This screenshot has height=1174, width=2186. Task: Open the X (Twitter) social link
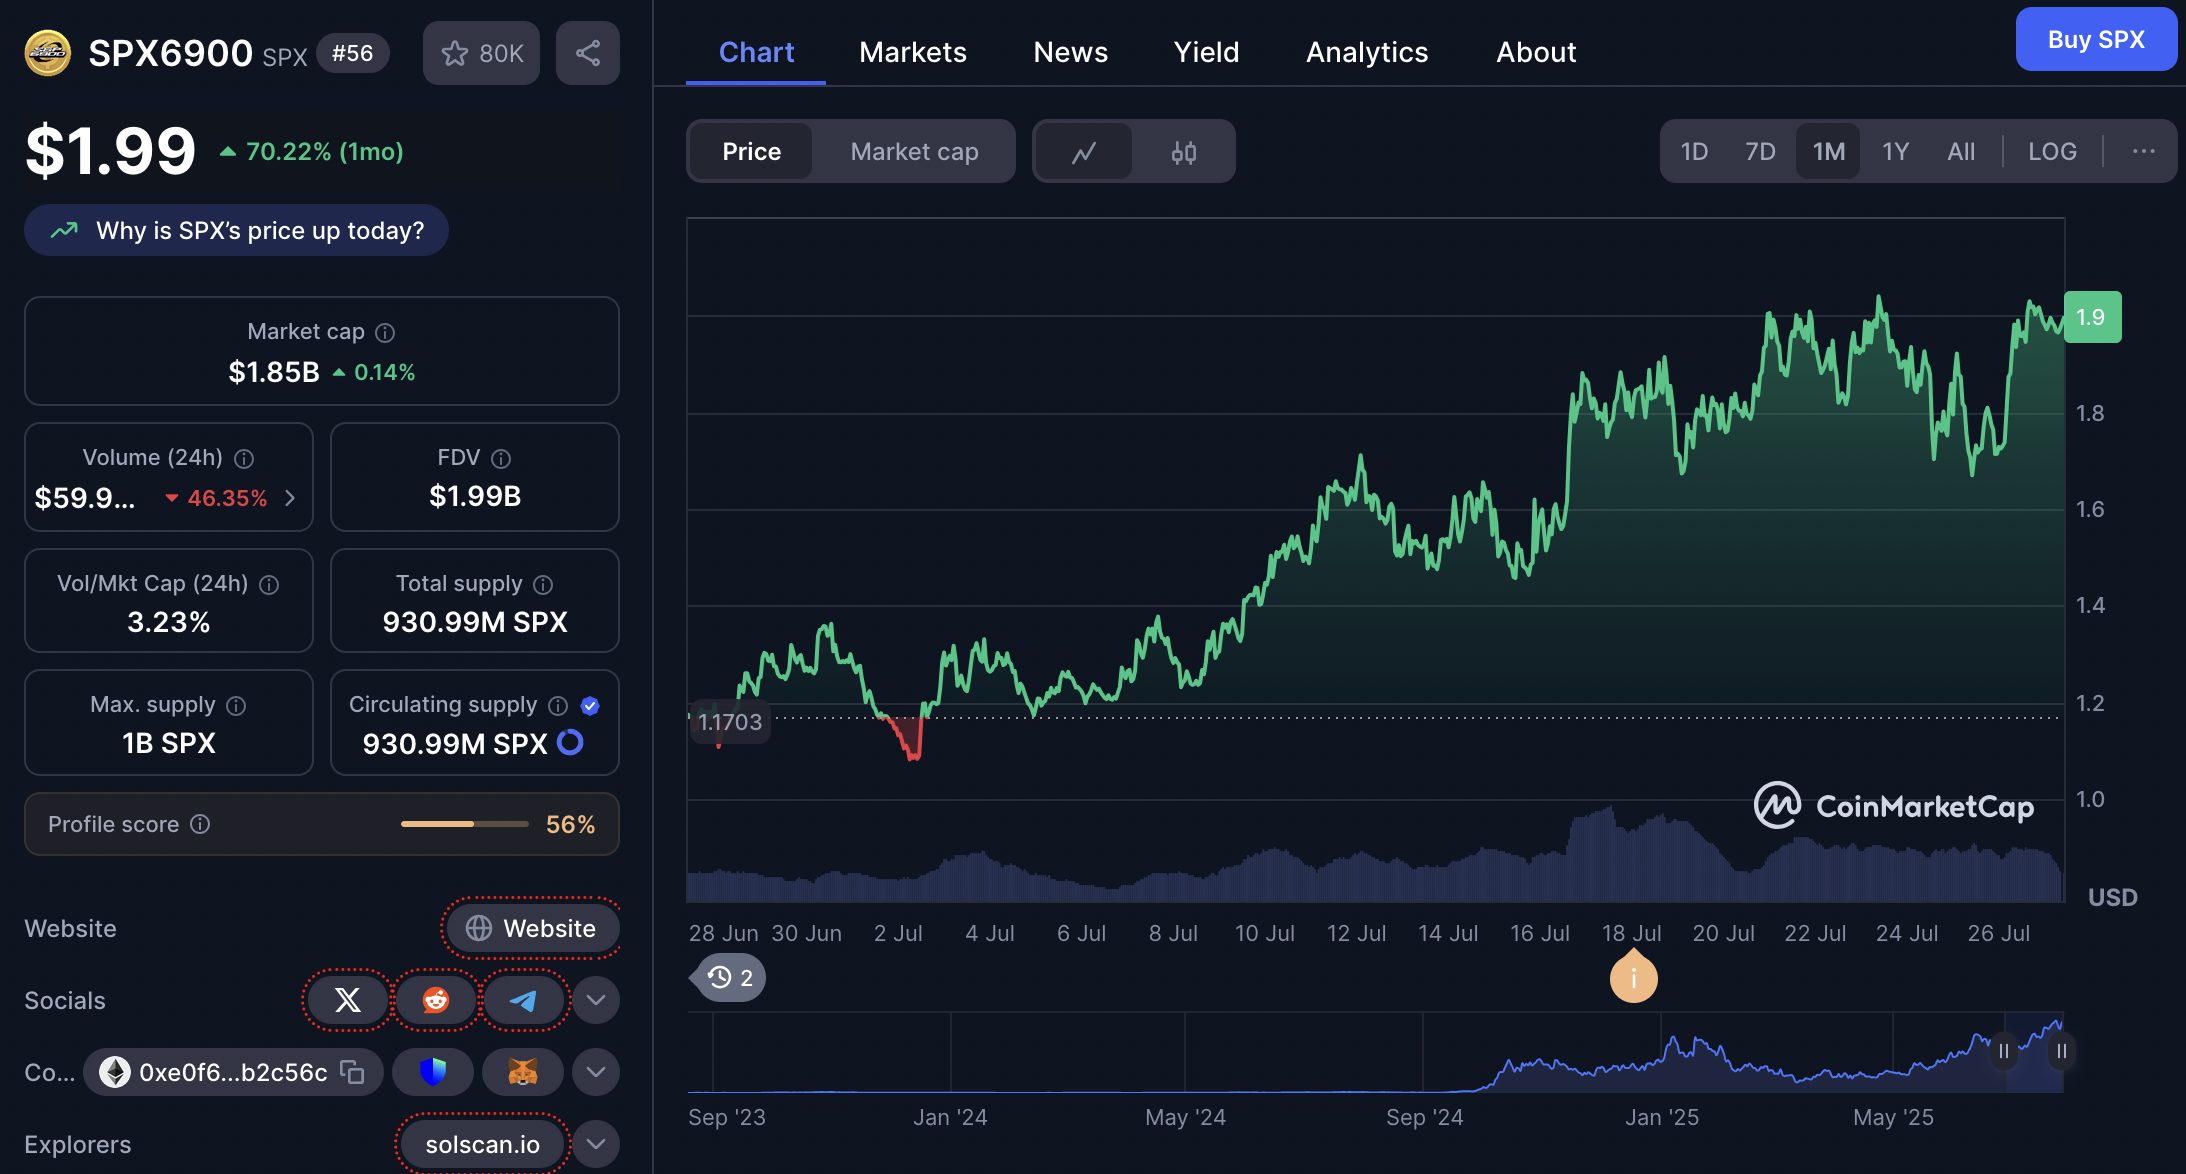click(347, 1000)
